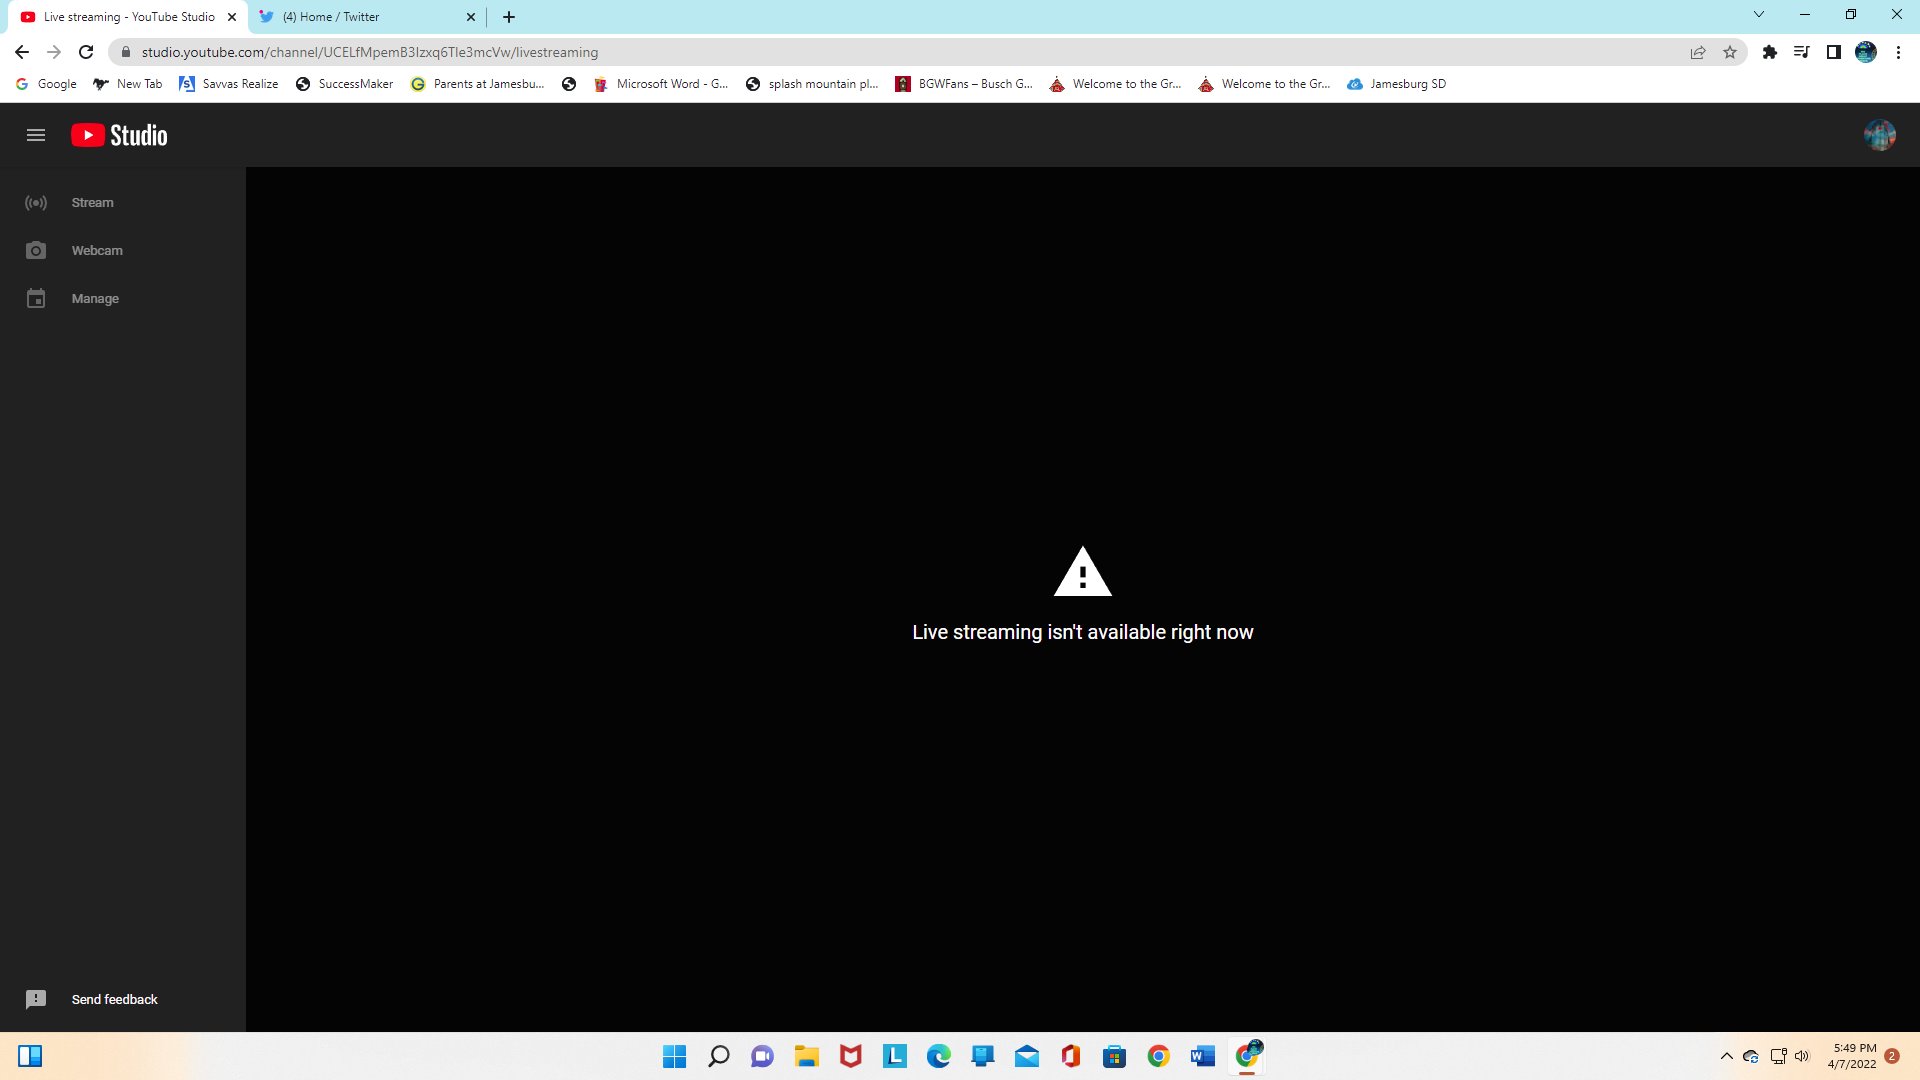
Task: Open a new browser tab
Action: coord(509,17)
